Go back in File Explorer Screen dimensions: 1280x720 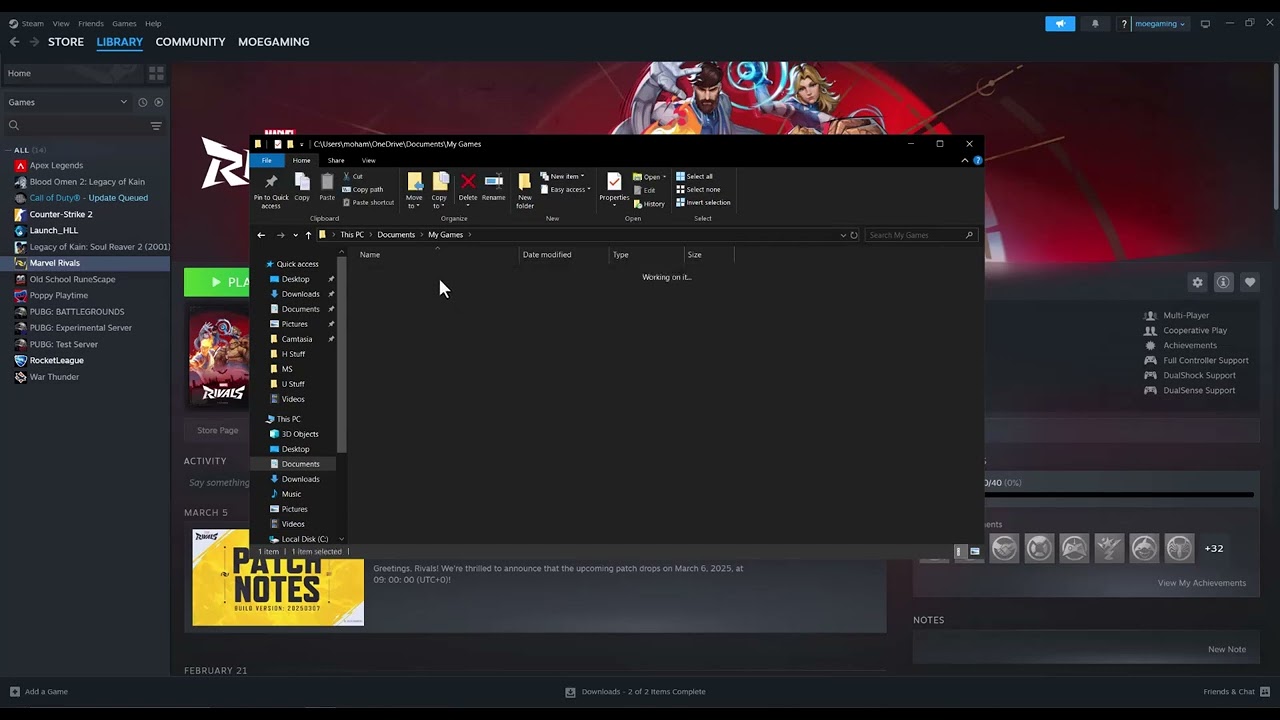261,235
